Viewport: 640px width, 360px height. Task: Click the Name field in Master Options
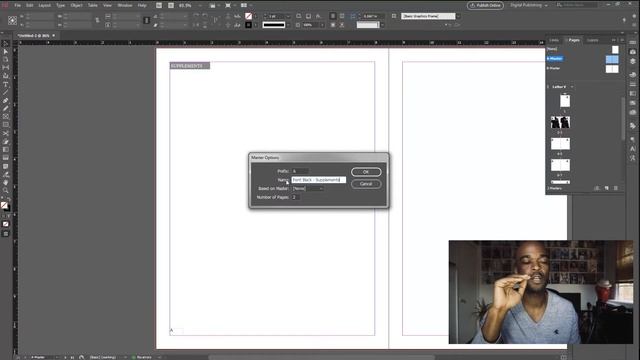pyautogui.click(x=319, y=180)
